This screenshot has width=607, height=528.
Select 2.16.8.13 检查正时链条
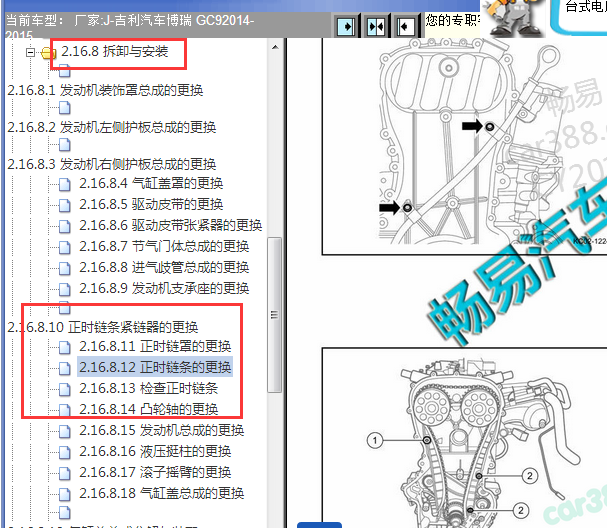point(149,388)
